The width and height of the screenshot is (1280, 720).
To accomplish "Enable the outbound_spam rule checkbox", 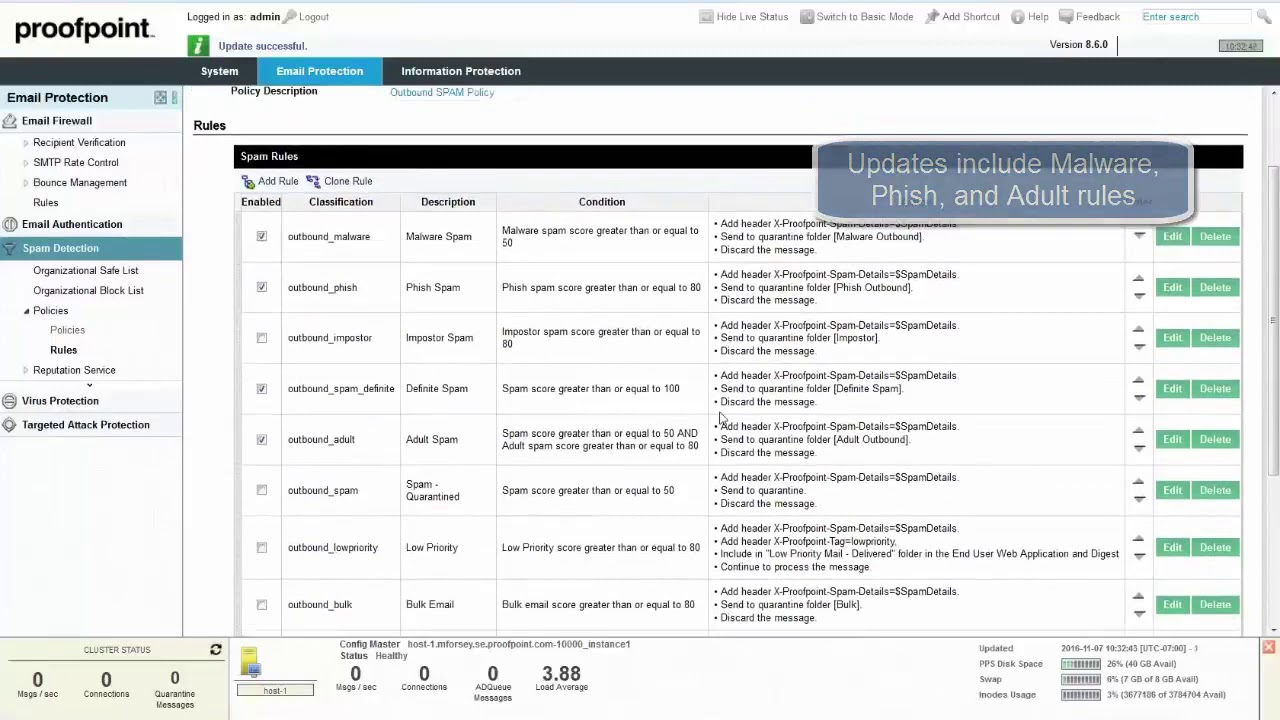I will click(262, 491).
